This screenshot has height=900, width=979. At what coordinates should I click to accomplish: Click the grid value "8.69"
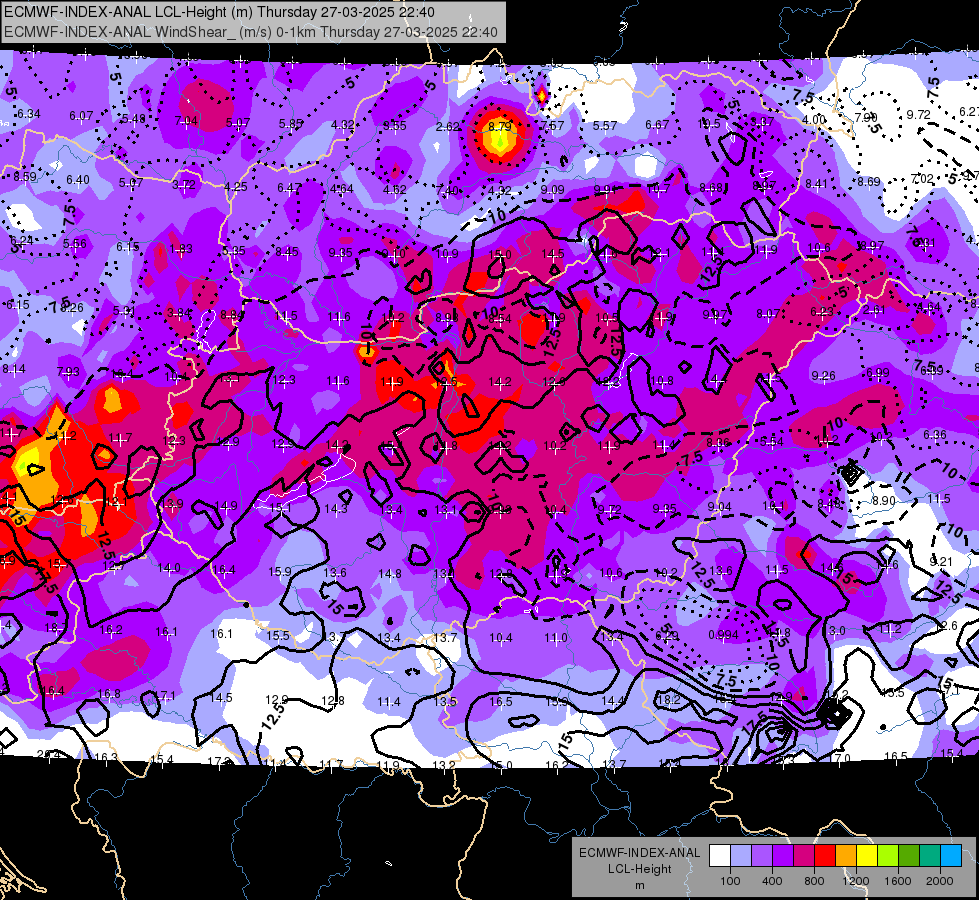click(868, 182)
